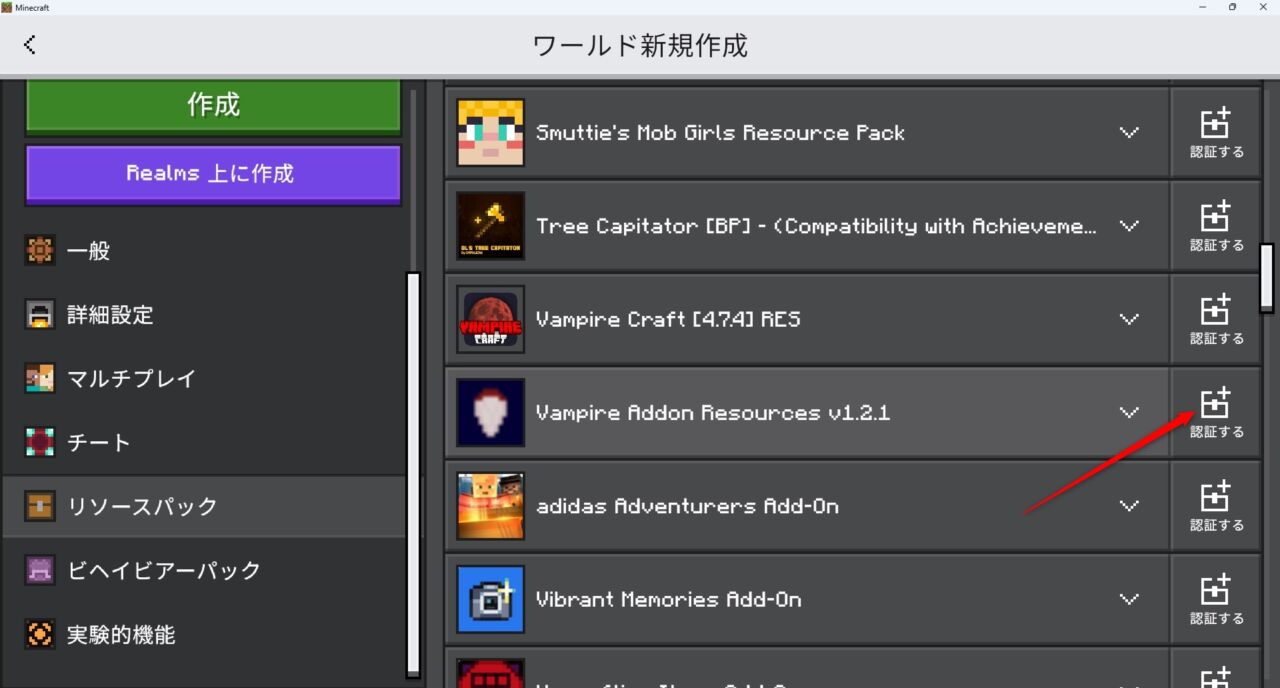Open the 詳細設定 tab

(x=205, y=315)
